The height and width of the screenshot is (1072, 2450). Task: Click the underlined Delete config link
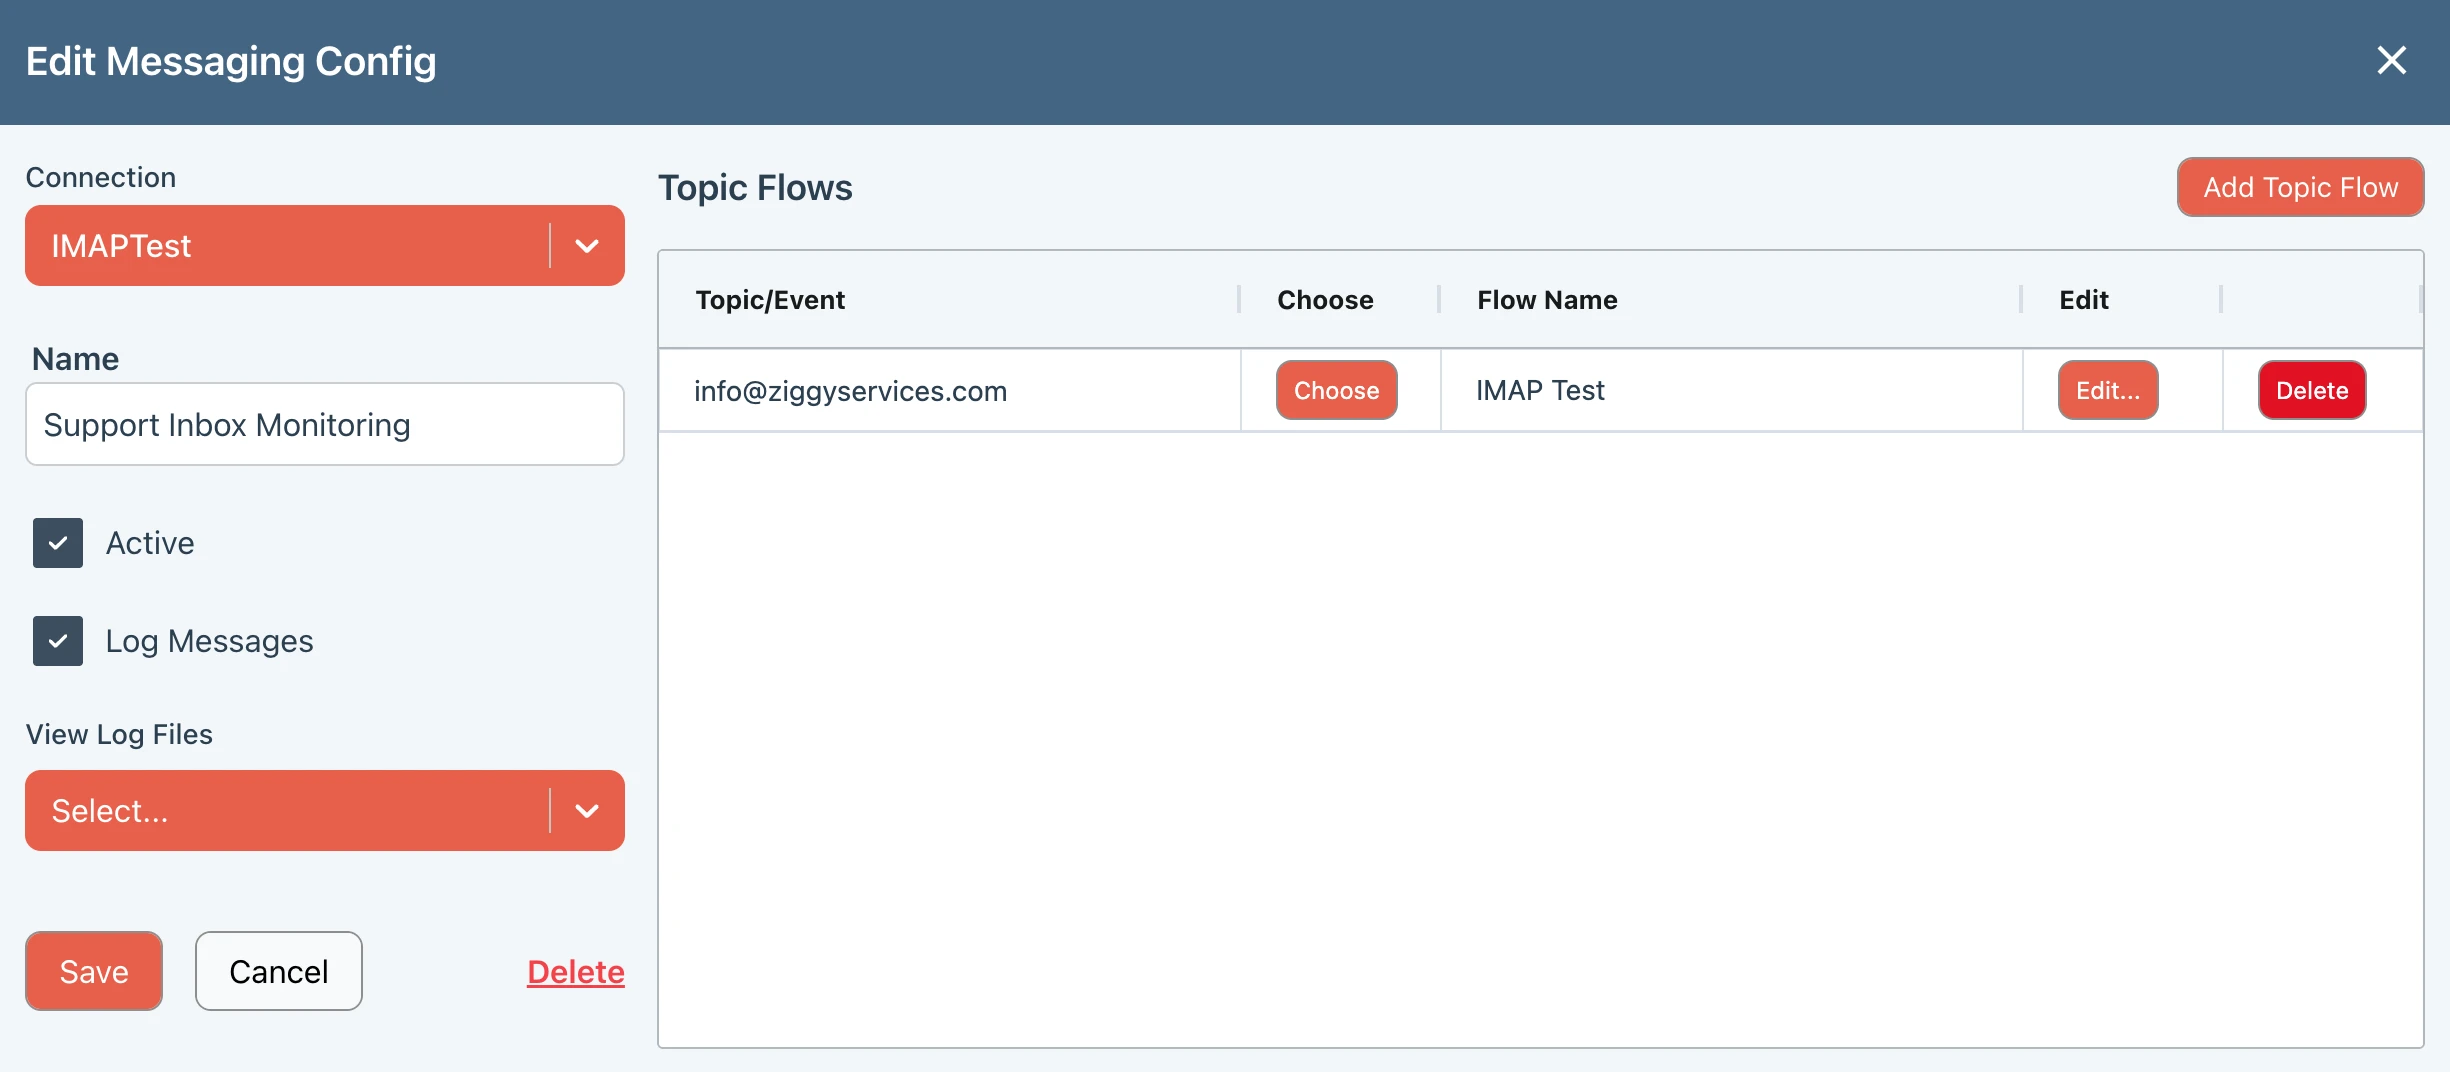click(575, 972)
